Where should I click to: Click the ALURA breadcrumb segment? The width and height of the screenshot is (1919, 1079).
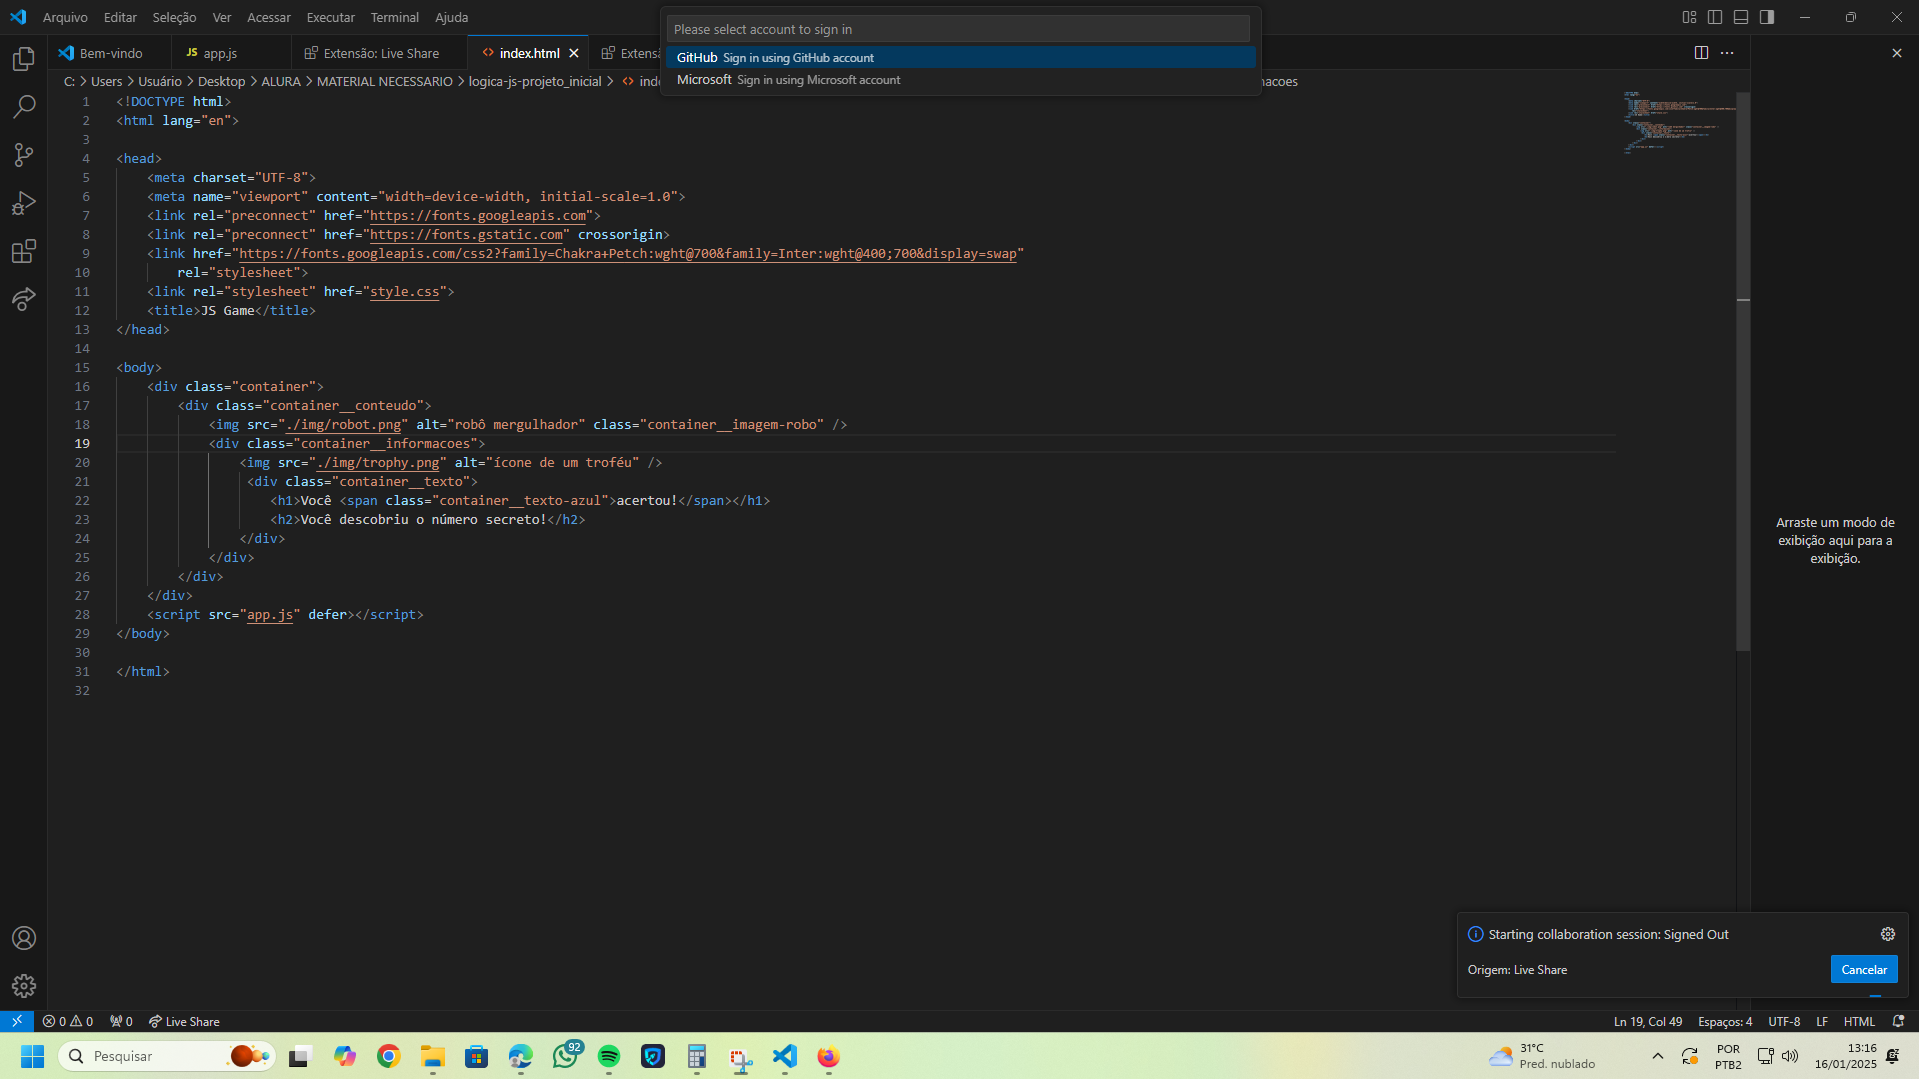click(x=281, y=81)
